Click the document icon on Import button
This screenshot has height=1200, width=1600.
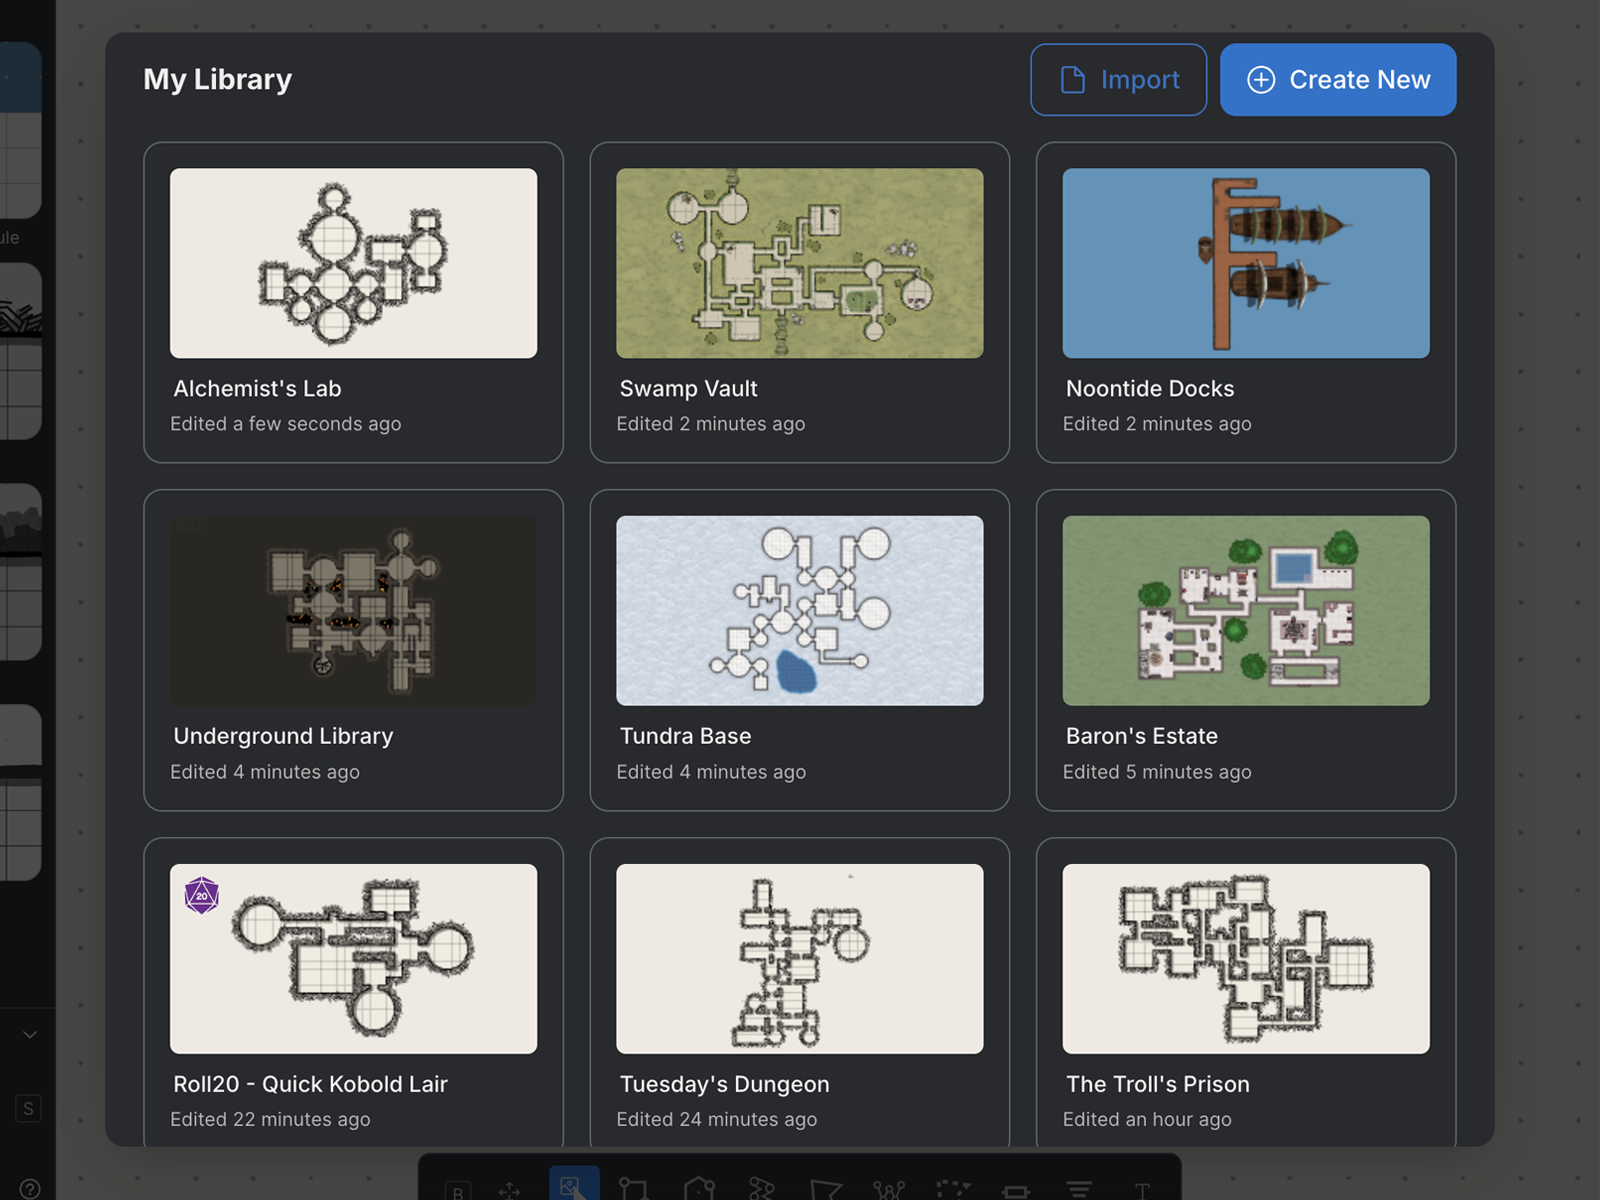[1072, 80]
